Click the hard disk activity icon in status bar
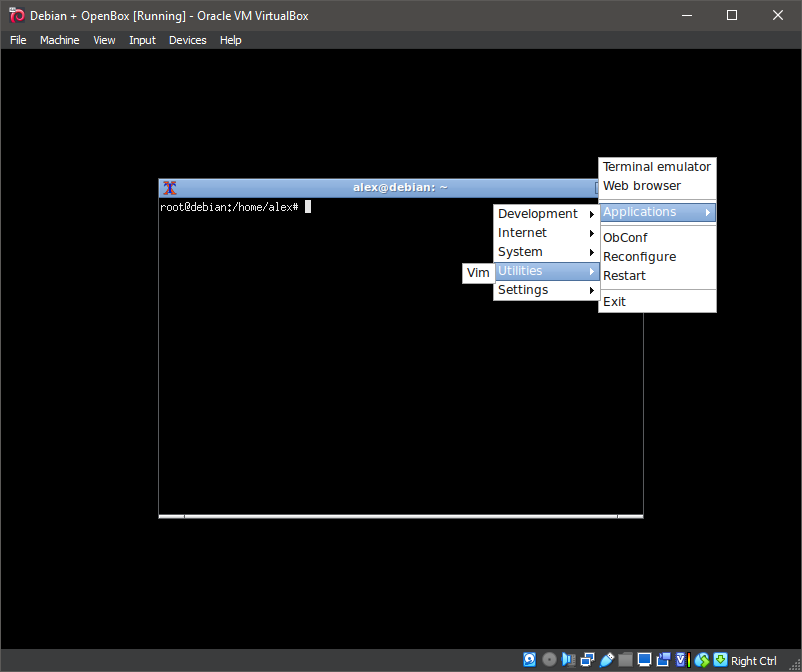This screenshot has width=802, height=672. pos(530,660)
